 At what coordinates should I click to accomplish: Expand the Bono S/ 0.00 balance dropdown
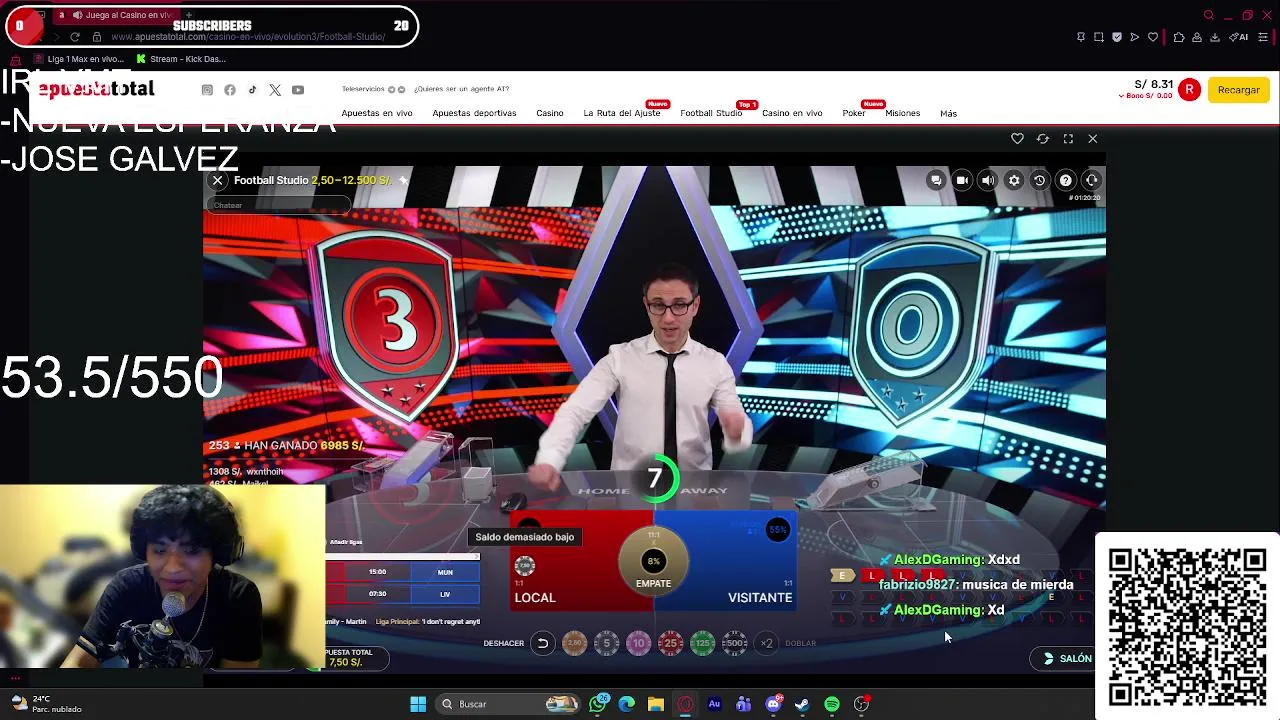[1146, 96]
